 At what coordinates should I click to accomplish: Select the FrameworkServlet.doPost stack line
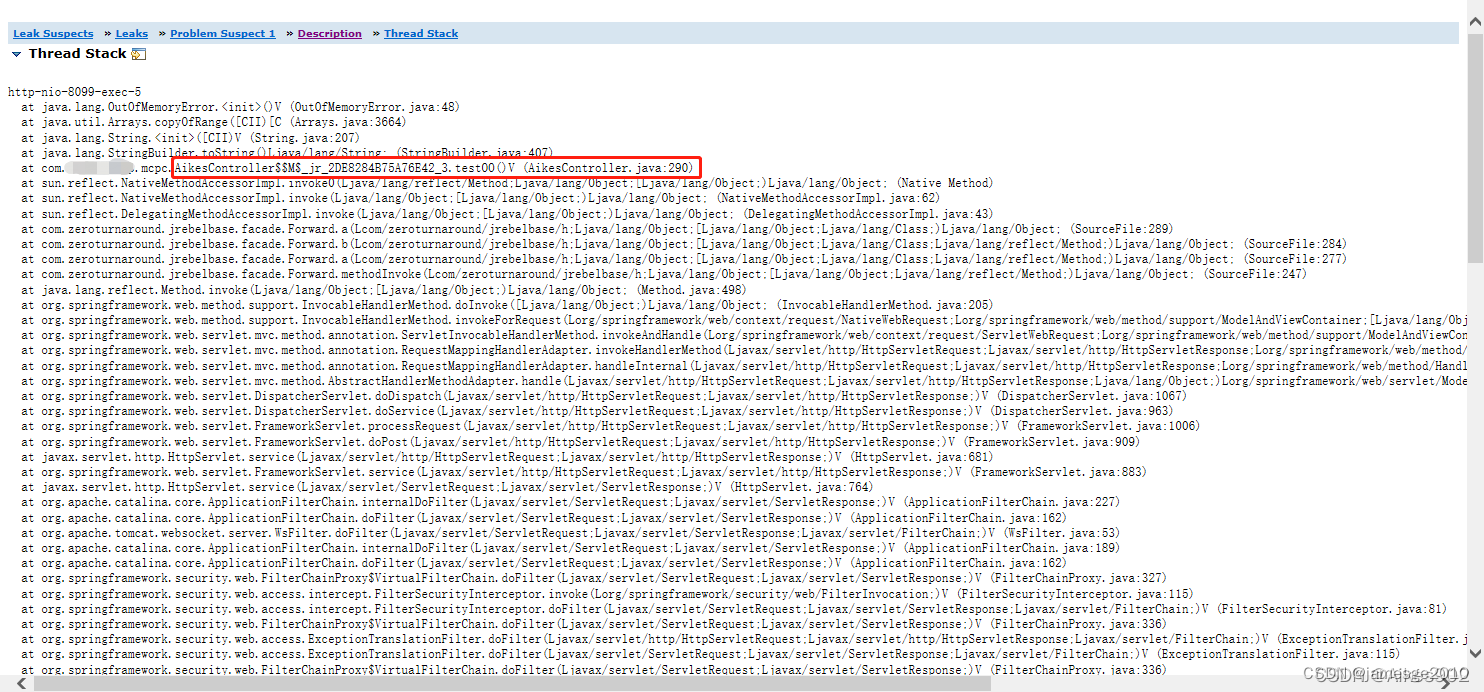coord(580,441)
